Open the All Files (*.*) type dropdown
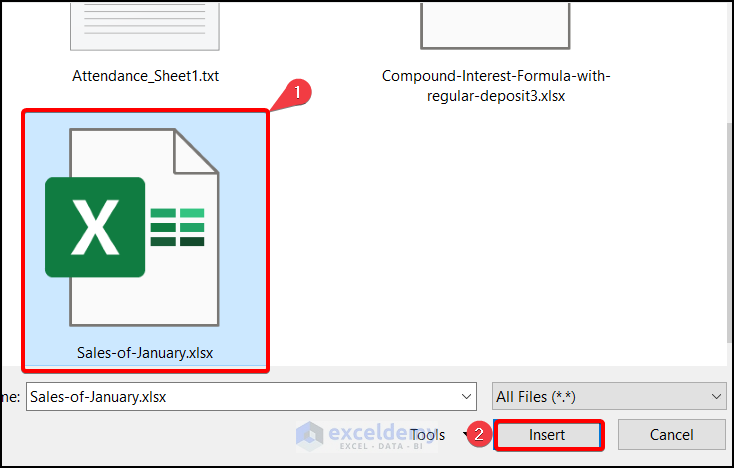Screen dimensions: 734x468 click(609, 397)
